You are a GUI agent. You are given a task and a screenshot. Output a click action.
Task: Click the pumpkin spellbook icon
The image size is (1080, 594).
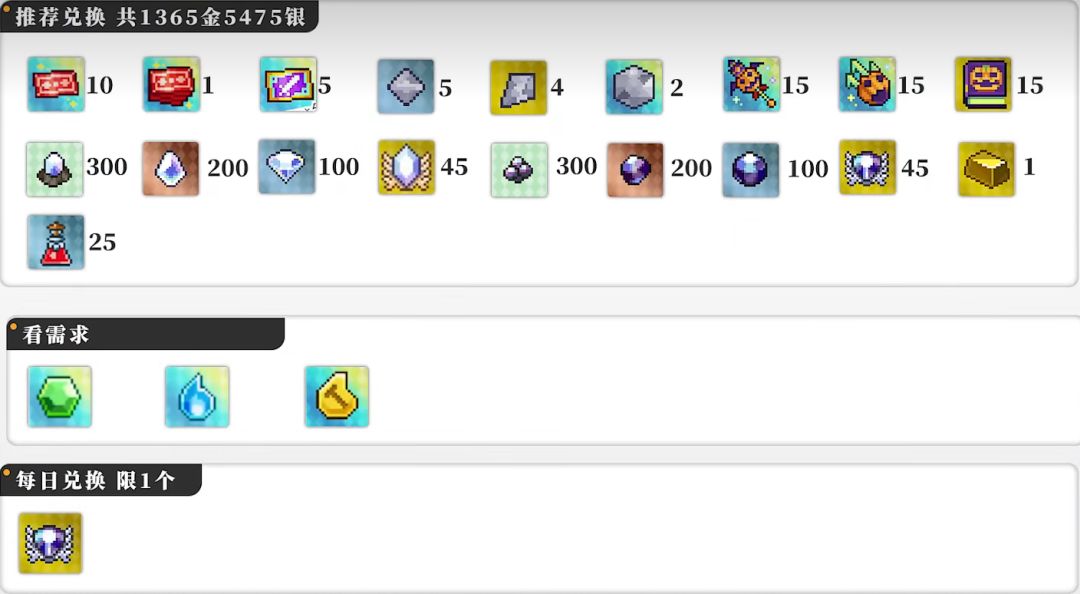983,85
